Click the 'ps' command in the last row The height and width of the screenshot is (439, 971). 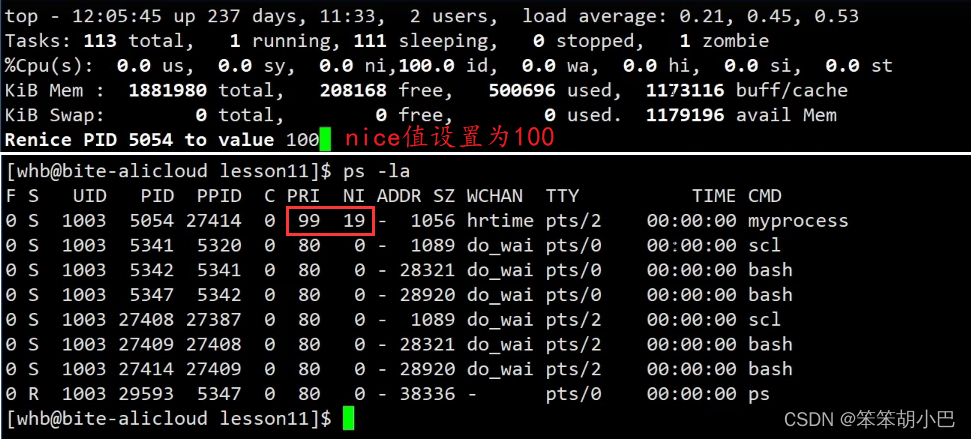coord(759,394)
